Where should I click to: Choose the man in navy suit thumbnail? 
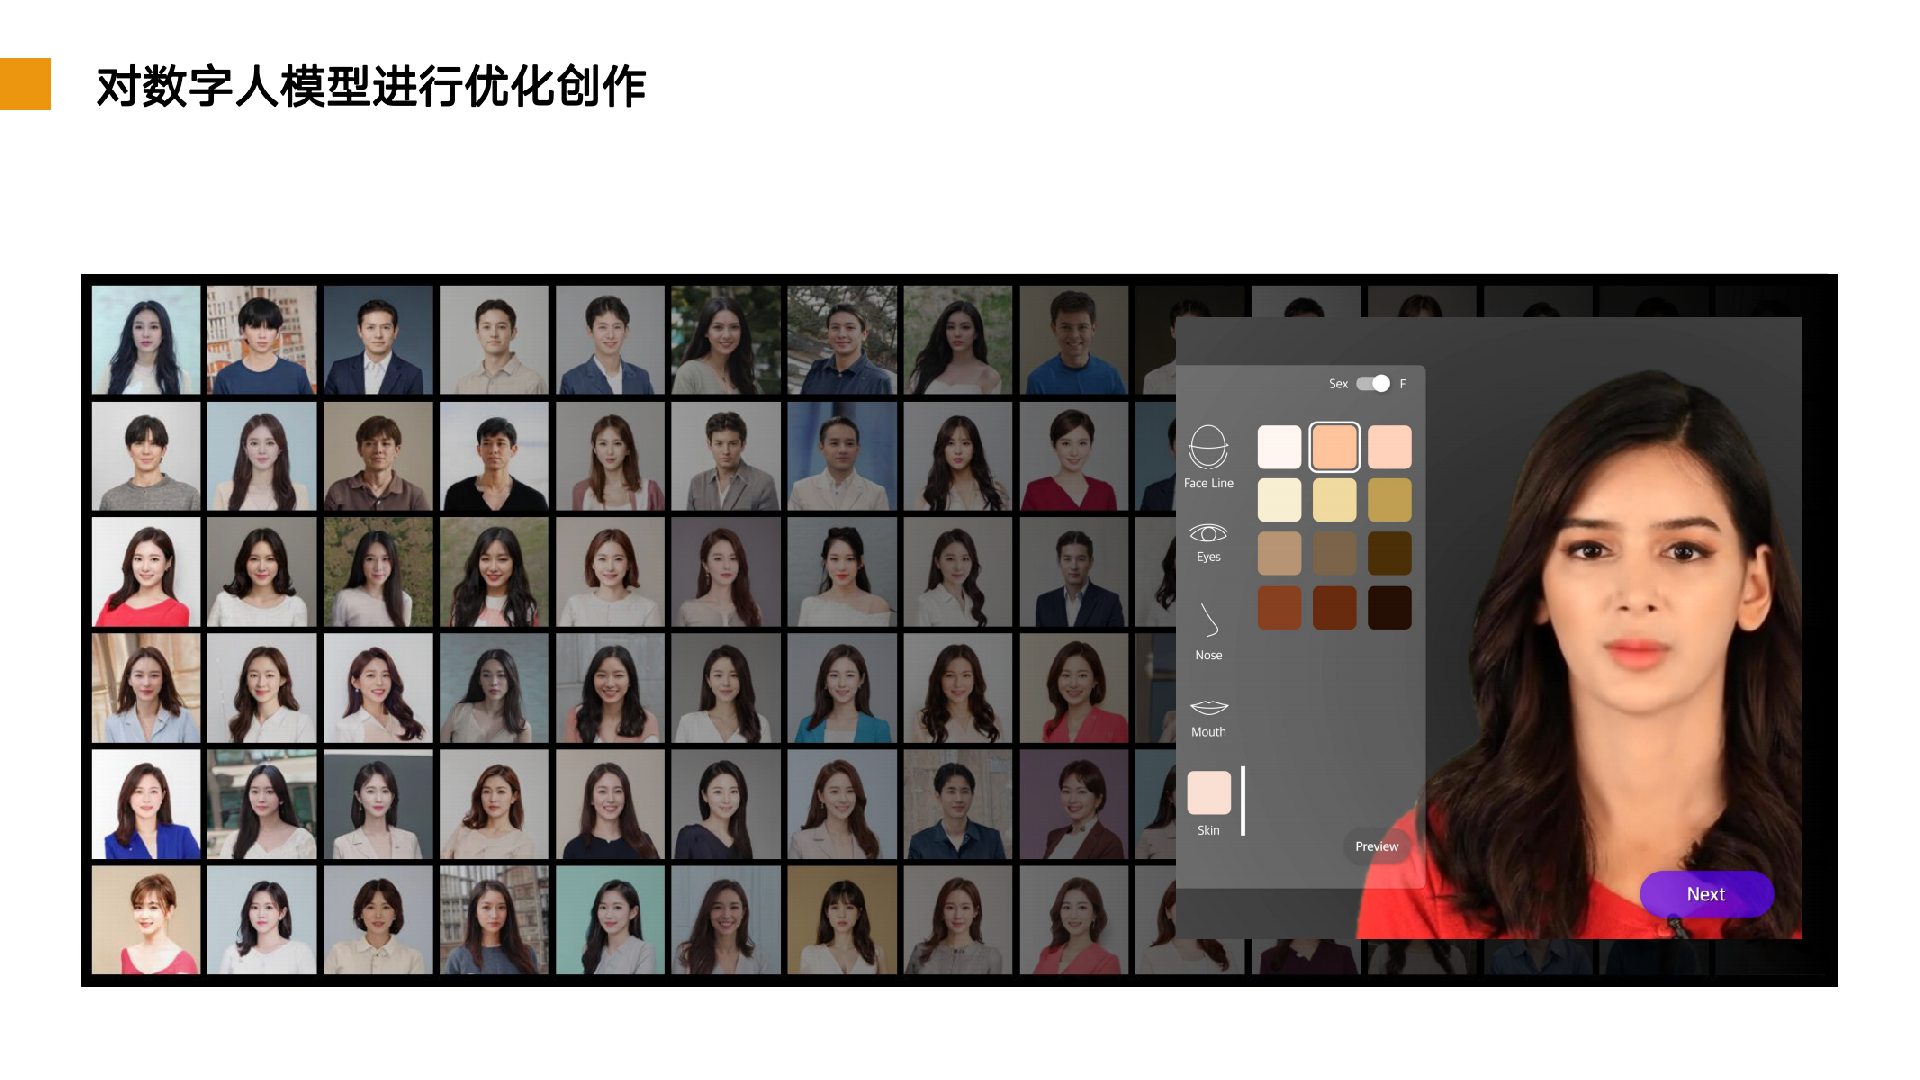point(378,340)
